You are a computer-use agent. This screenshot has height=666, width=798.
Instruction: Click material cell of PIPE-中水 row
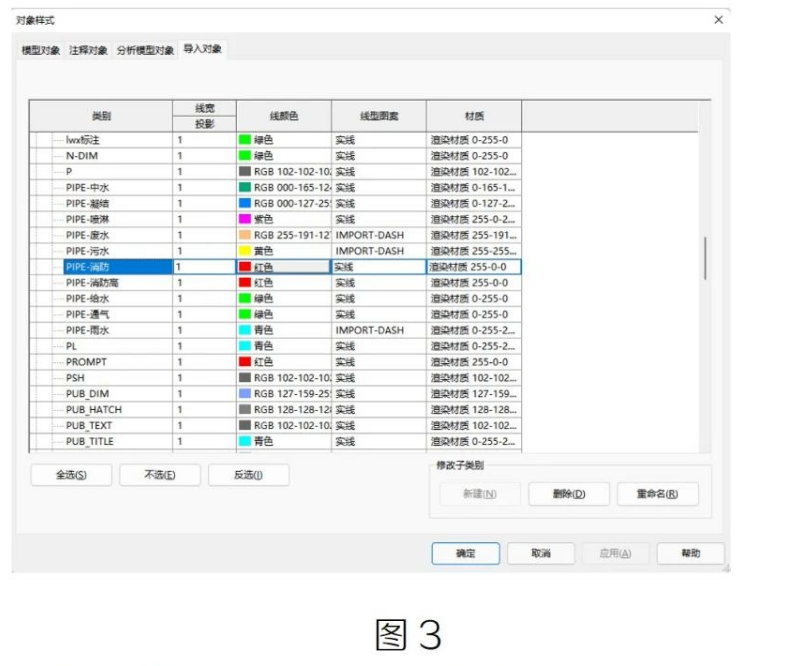click(x=474, y=187)
